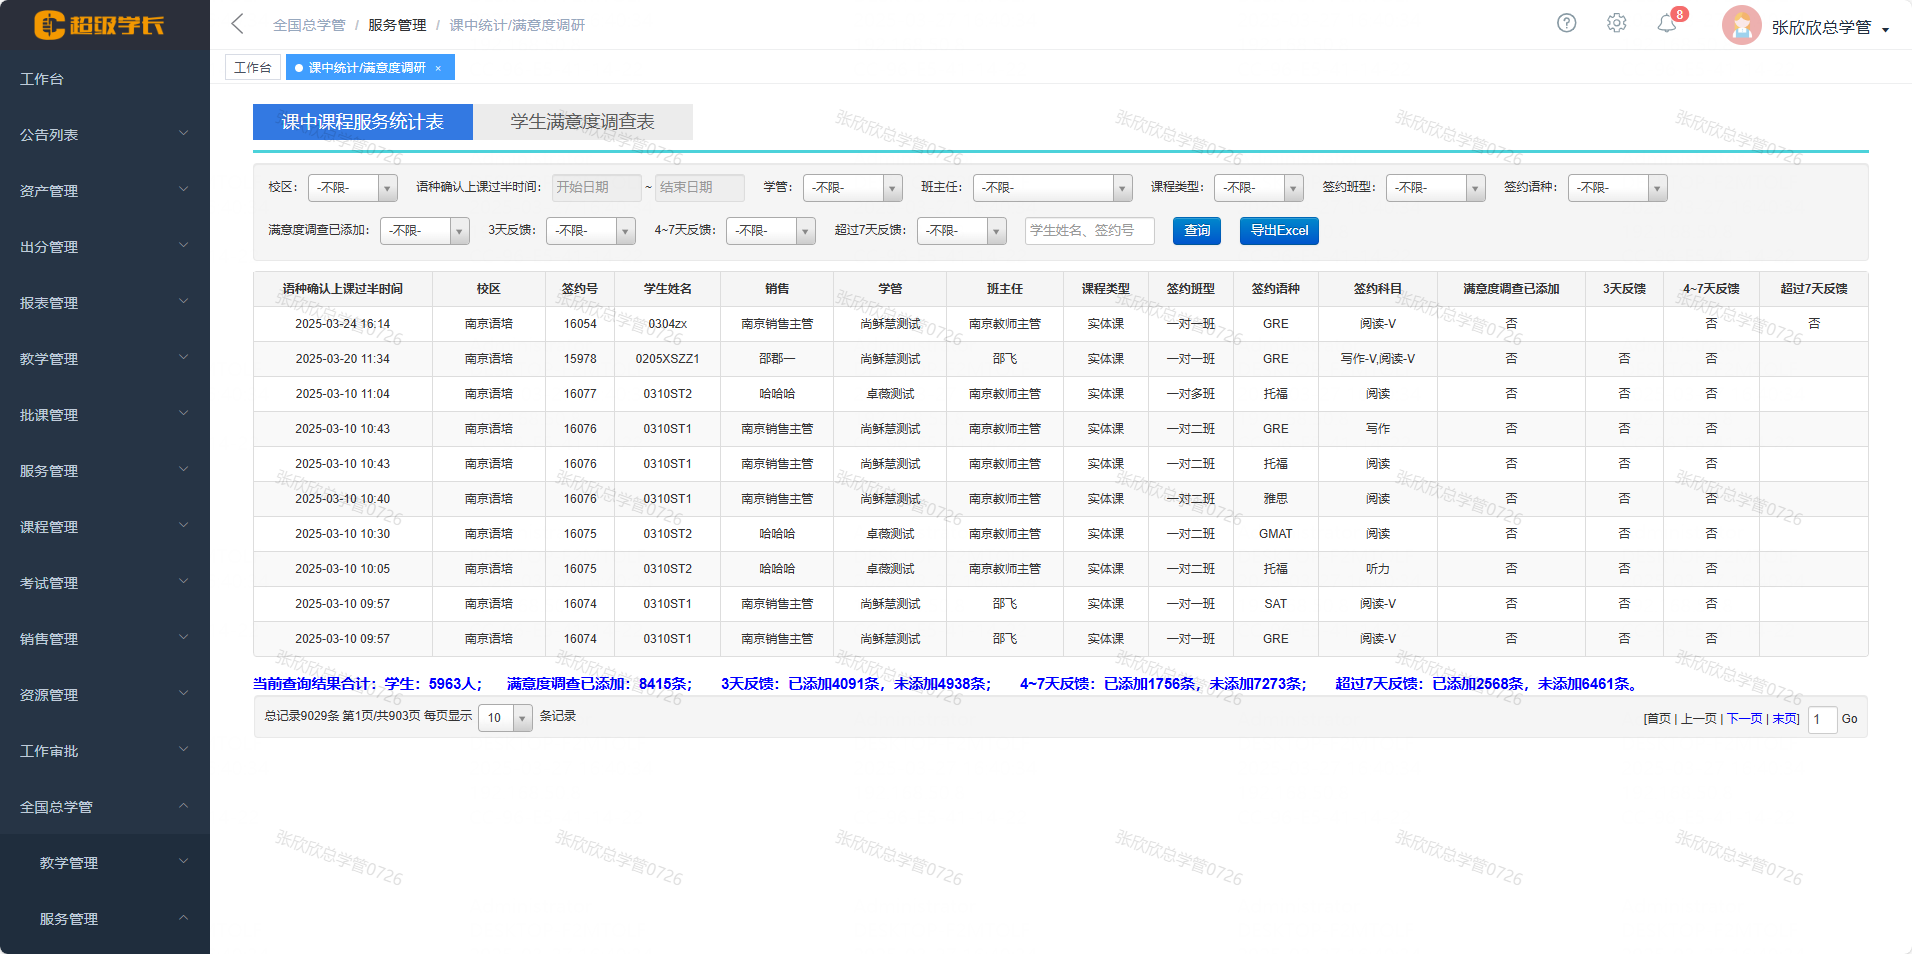The height and width of the screenshot is (954, 1912).
Task: Open the help question mark icon
Action: 1566,23
